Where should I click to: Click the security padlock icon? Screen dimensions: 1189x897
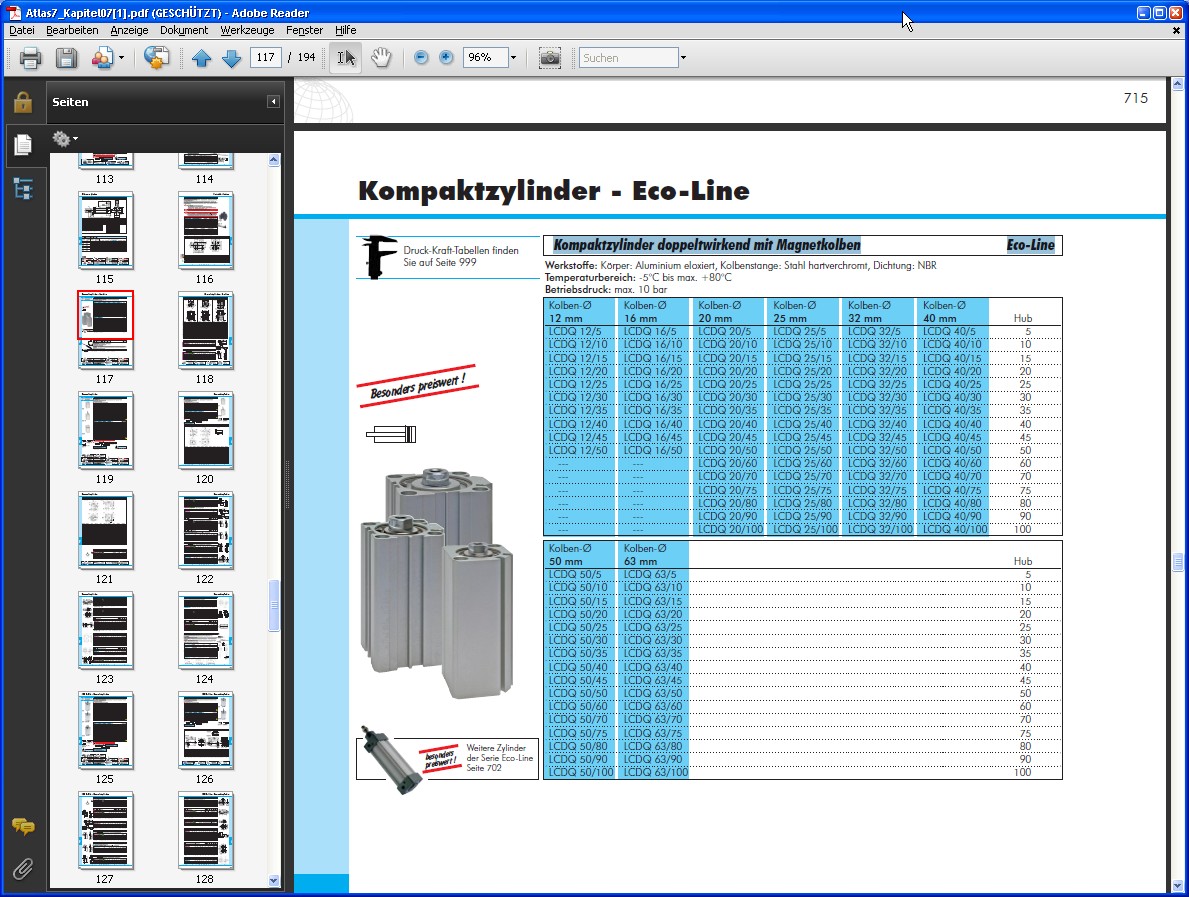tap(23, 102)
